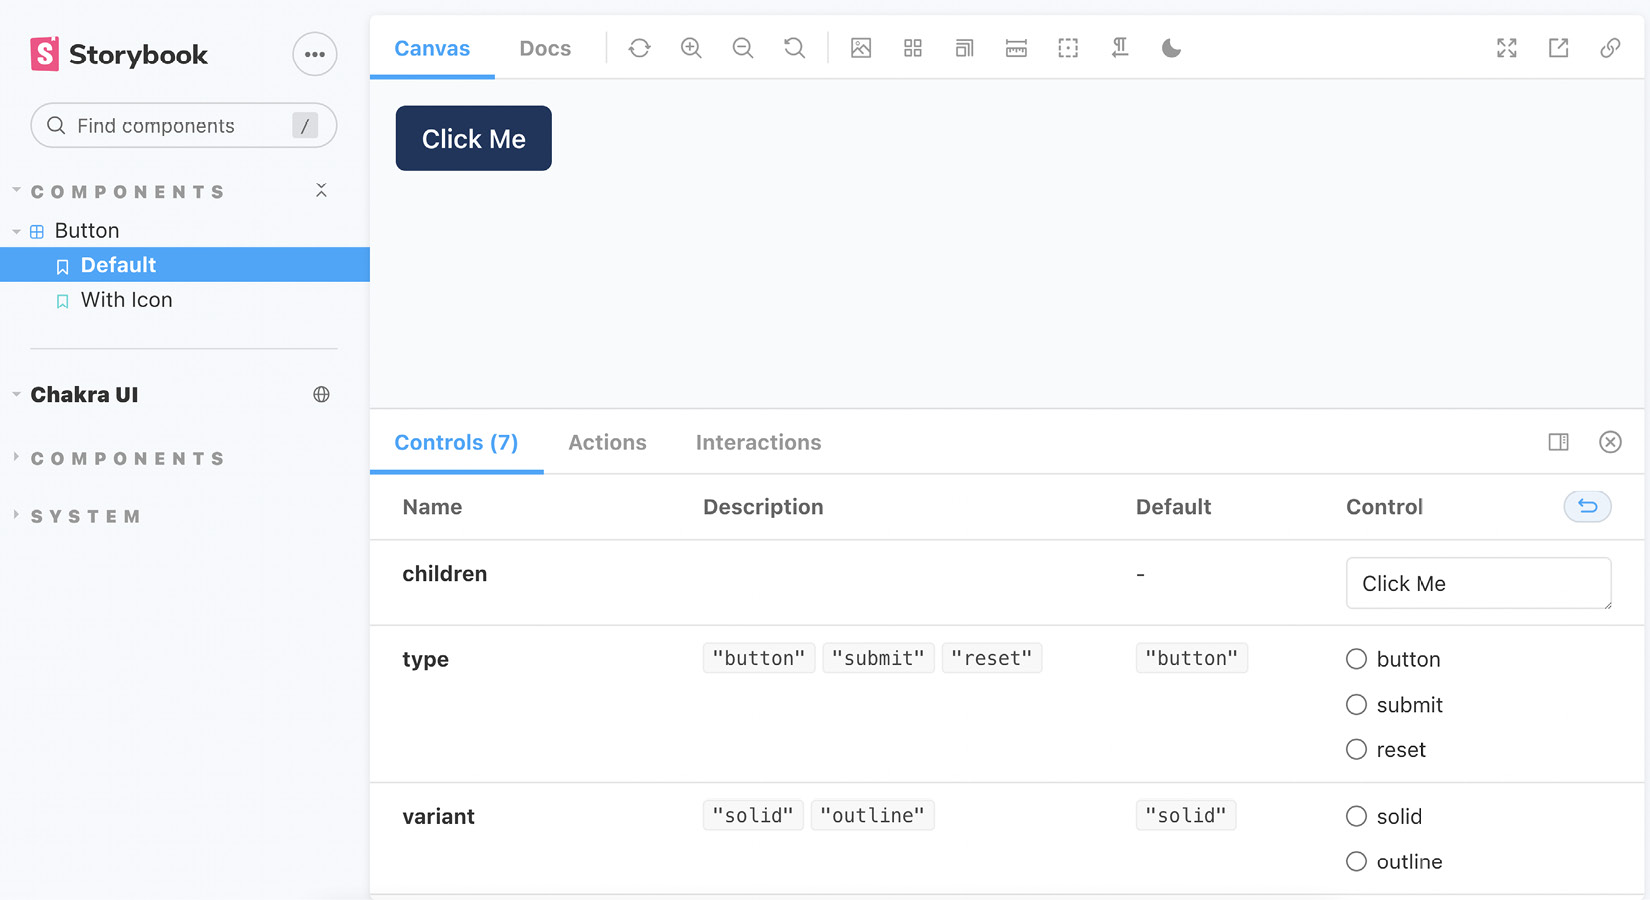
Task: Toggle dark mode with the moon icon
Action: [x=1171, y=47]
